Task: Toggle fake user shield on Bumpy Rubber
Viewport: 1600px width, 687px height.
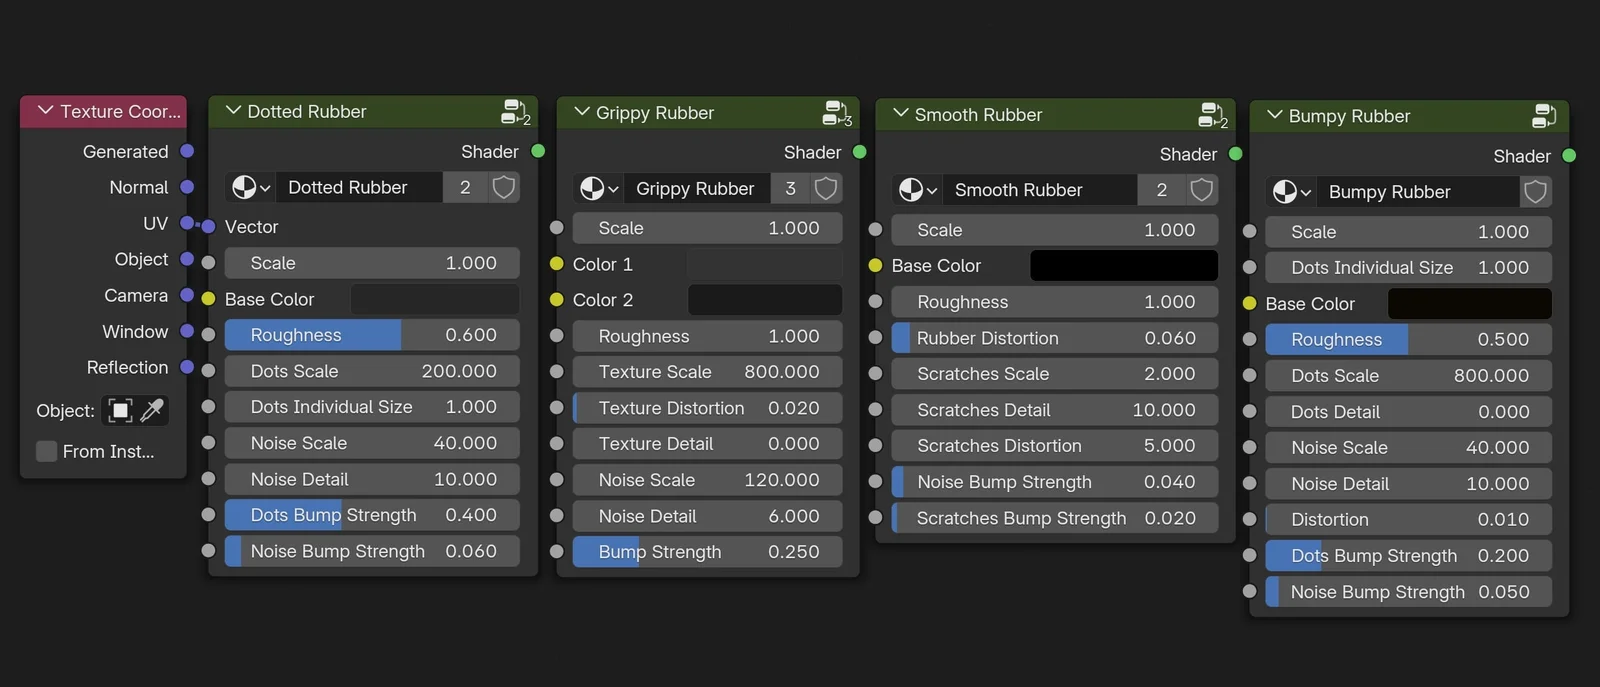Action: 1536,192
